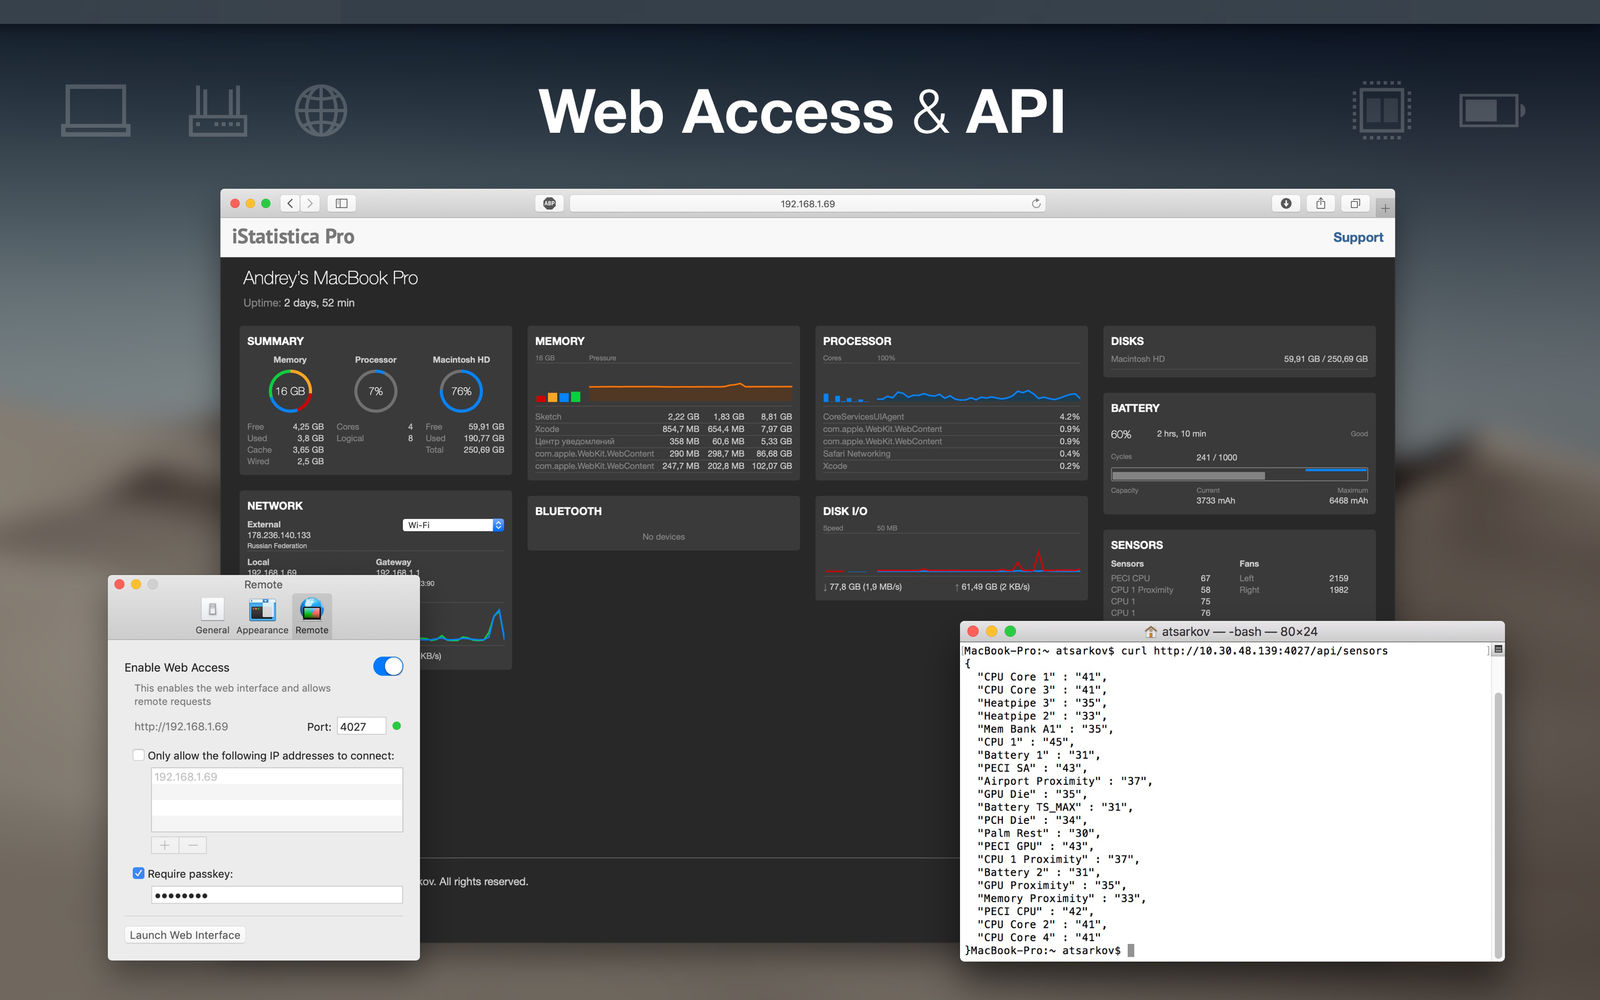Click the Right fan speed 1982
The width and height of the screenshot is (1600, 1000).
click(1338, 590)
